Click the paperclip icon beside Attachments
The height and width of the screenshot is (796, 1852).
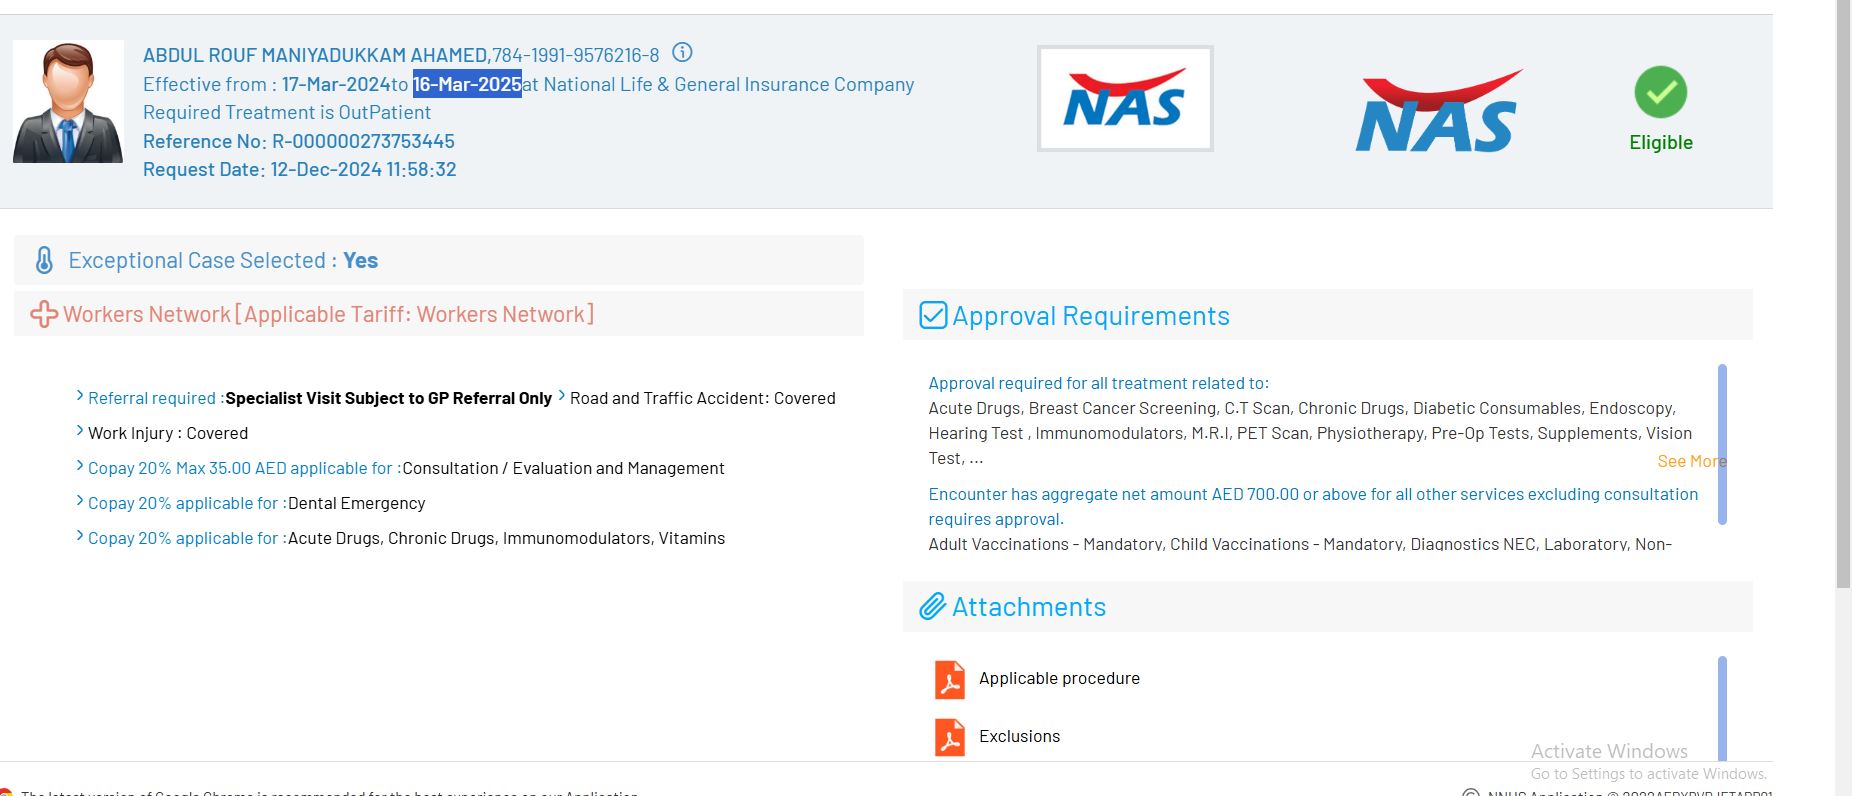(x=933, y=606)
